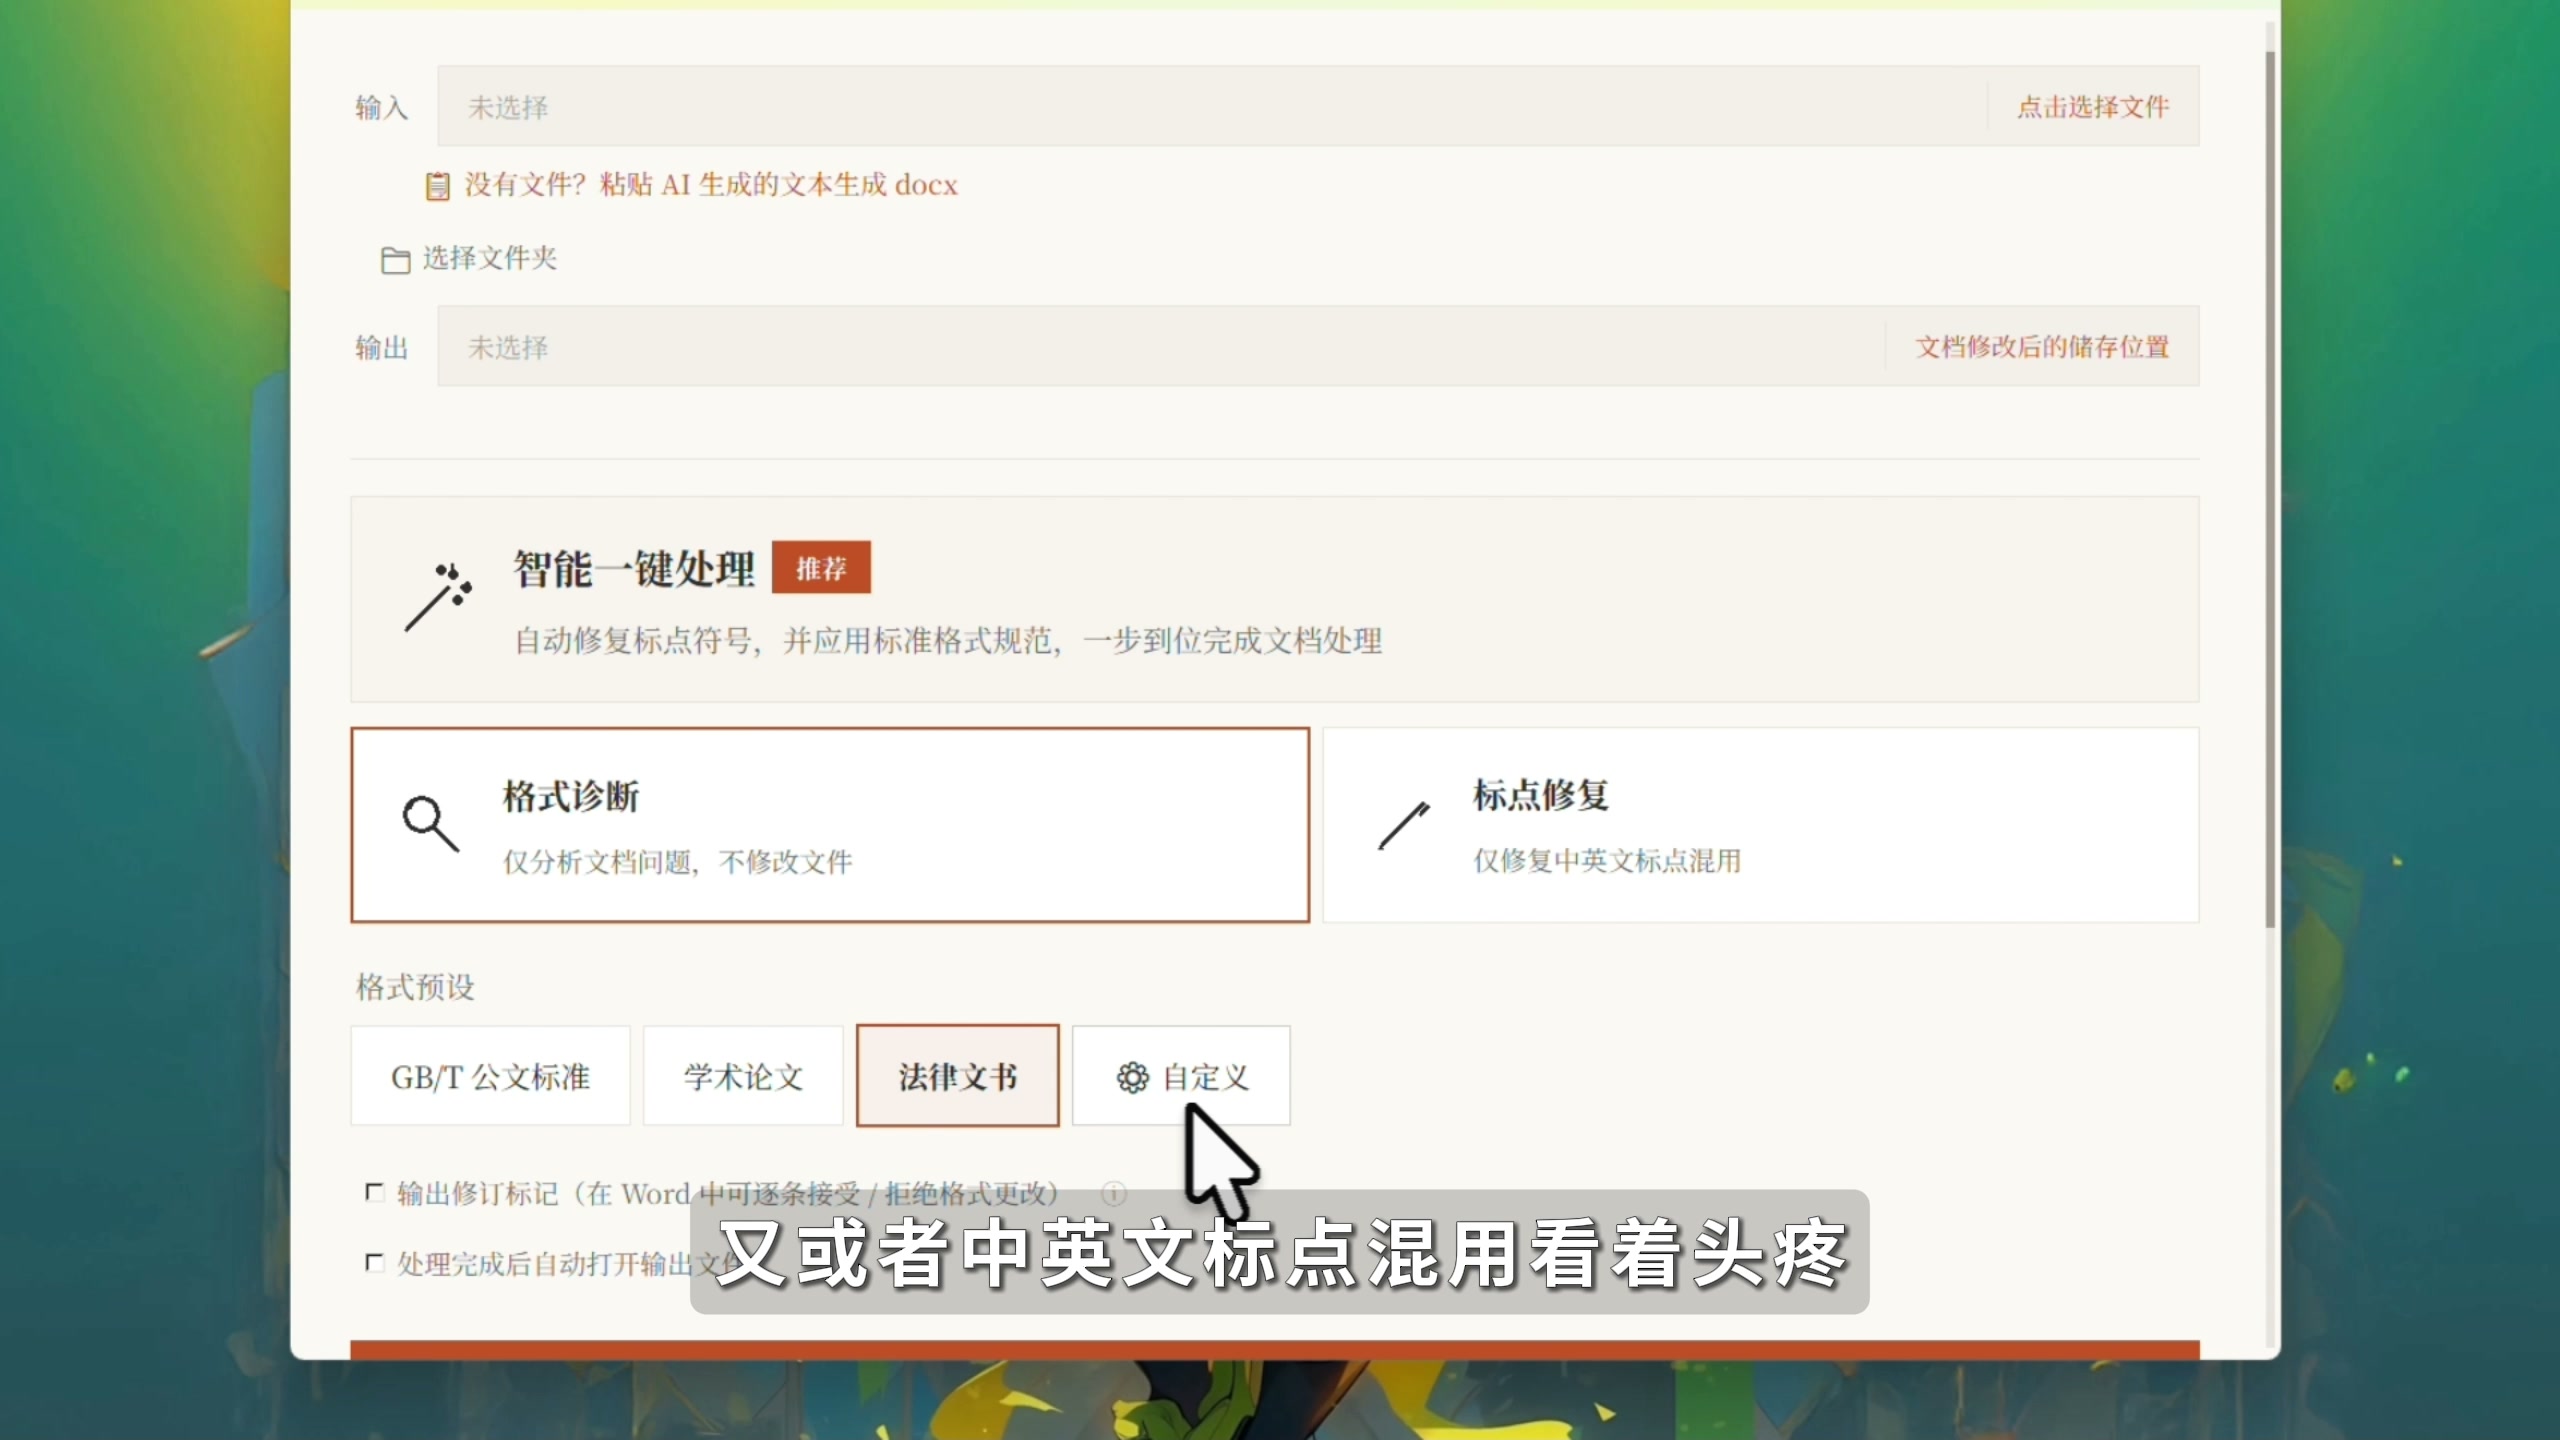2560x1440 pixels.
Task: Click 选择文件夹 link
Action: [489, 259]
